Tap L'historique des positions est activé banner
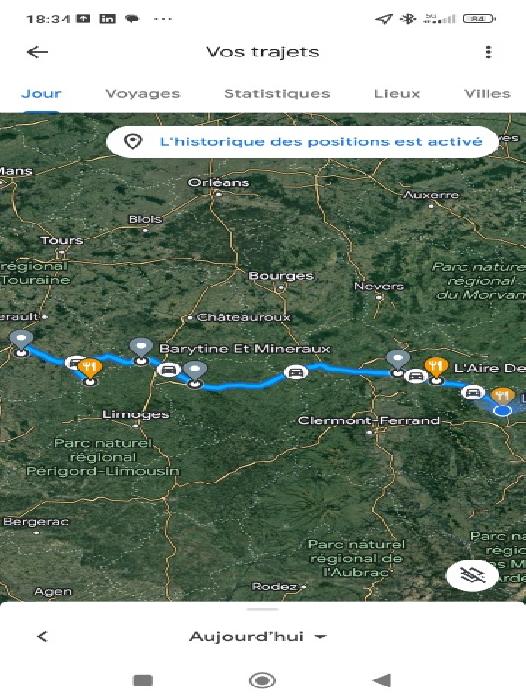The image size is (526, 700). pos(303,142)
